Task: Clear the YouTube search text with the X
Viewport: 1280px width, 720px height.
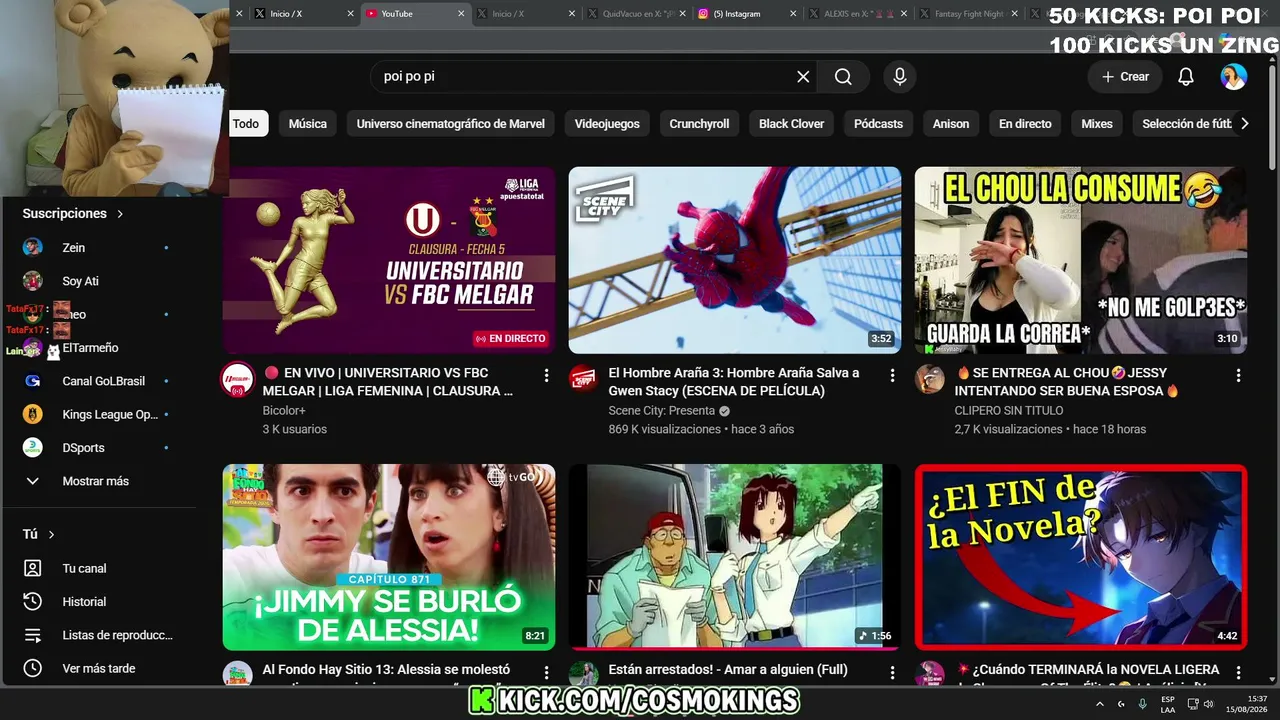Action: click(x=803, y=77)
